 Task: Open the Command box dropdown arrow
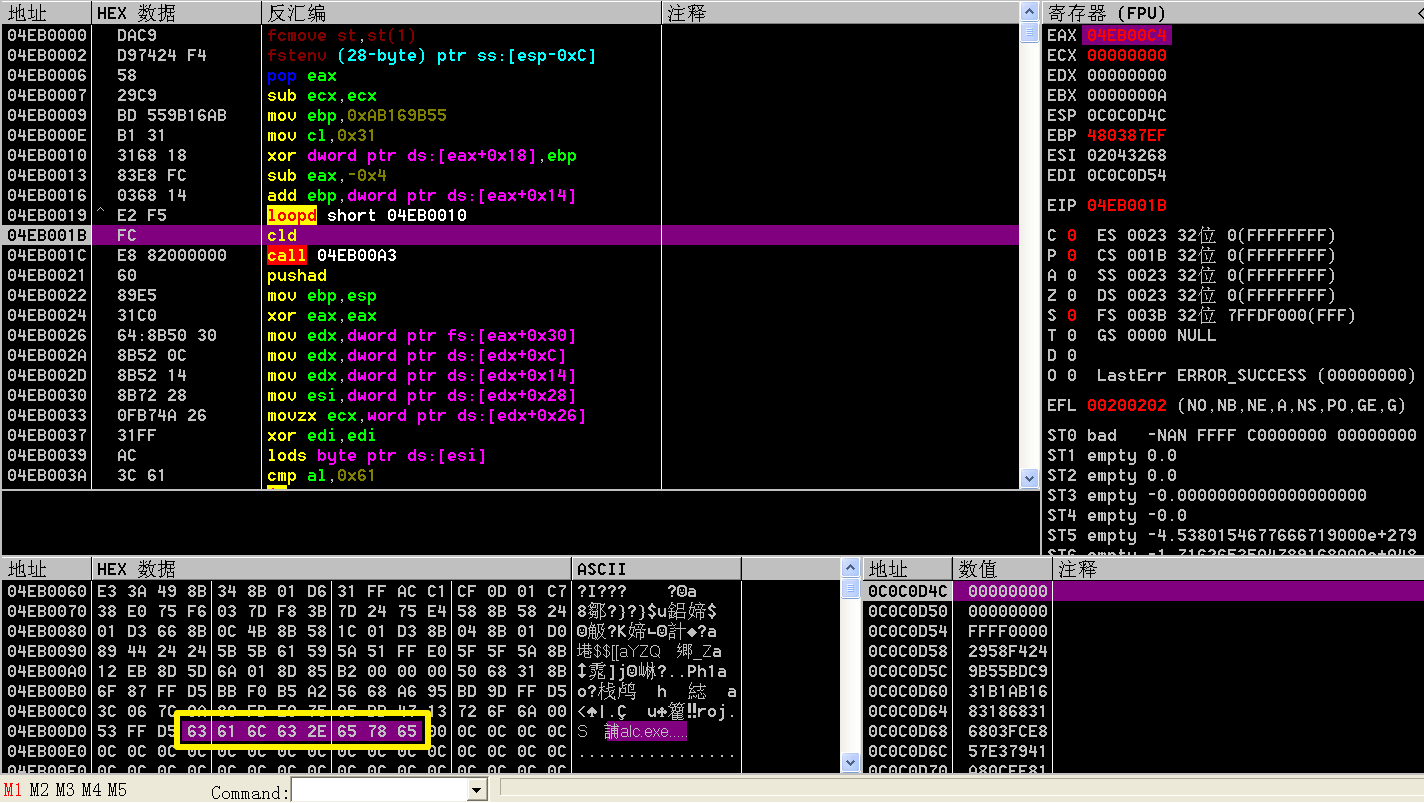[476, 791]
